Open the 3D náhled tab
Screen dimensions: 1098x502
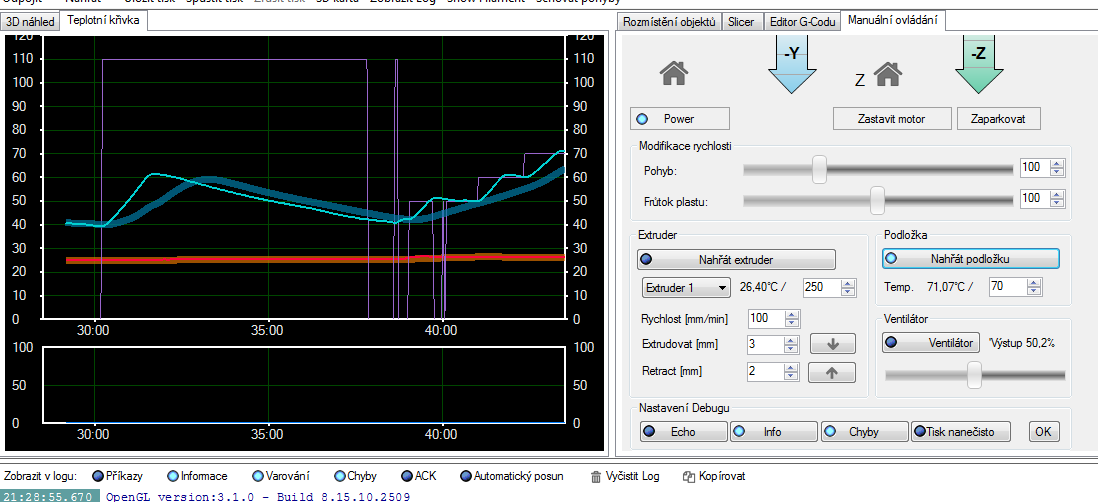pyautogui.click(x=30, y=20)
